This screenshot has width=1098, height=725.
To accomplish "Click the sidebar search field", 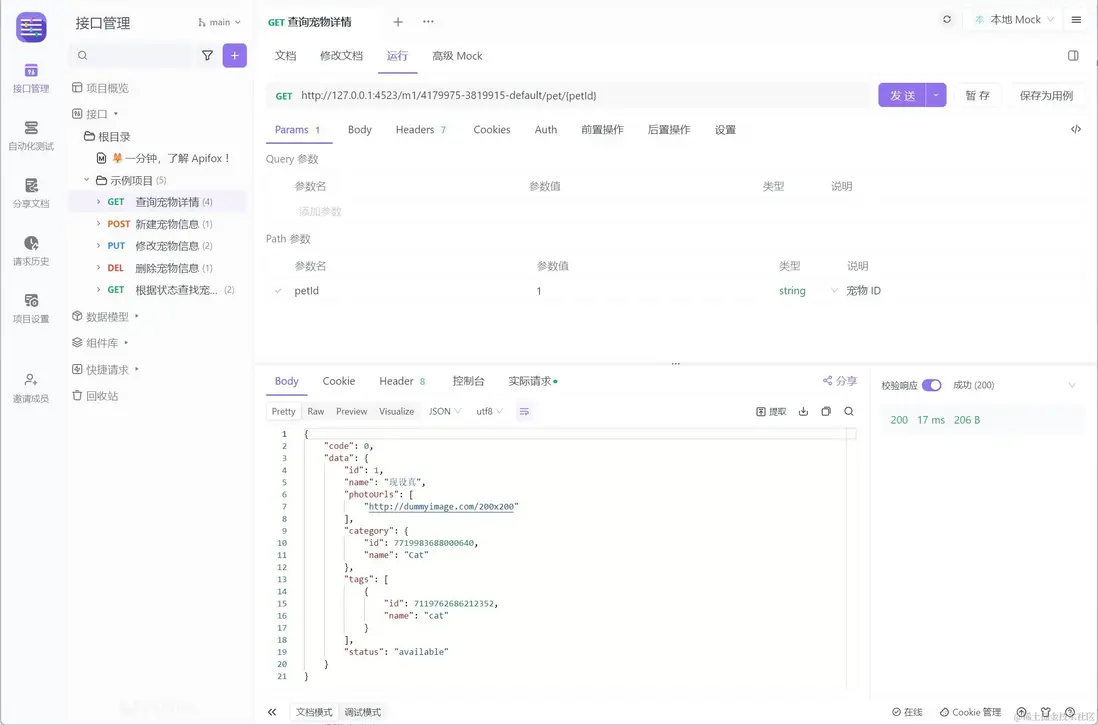I will tap(132, 55).
